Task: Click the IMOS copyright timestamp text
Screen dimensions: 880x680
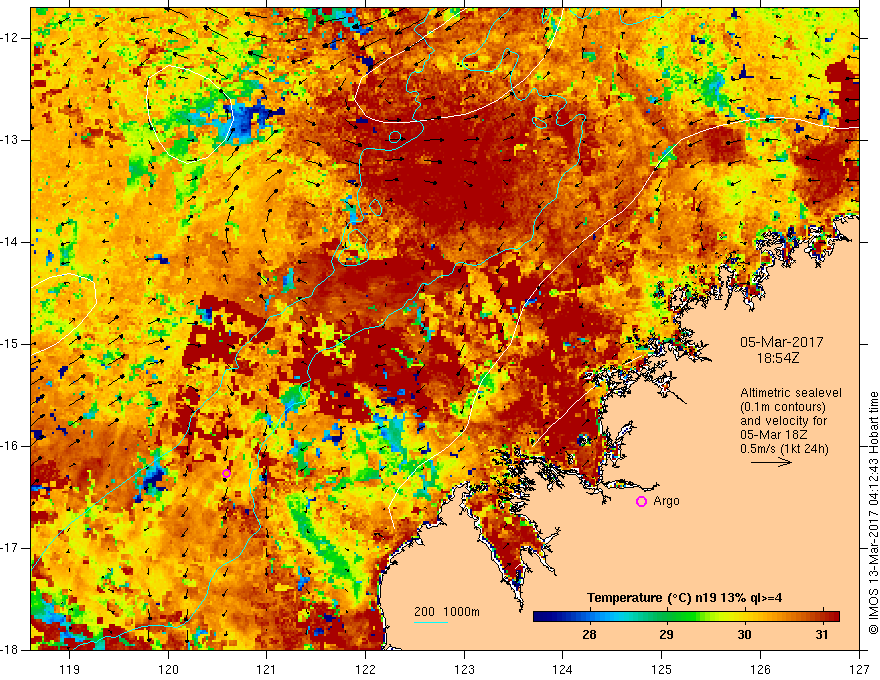Action: click(873, 513)
